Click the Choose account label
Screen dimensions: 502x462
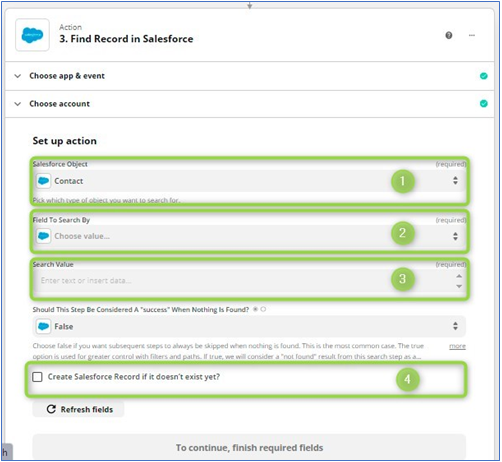60,104
